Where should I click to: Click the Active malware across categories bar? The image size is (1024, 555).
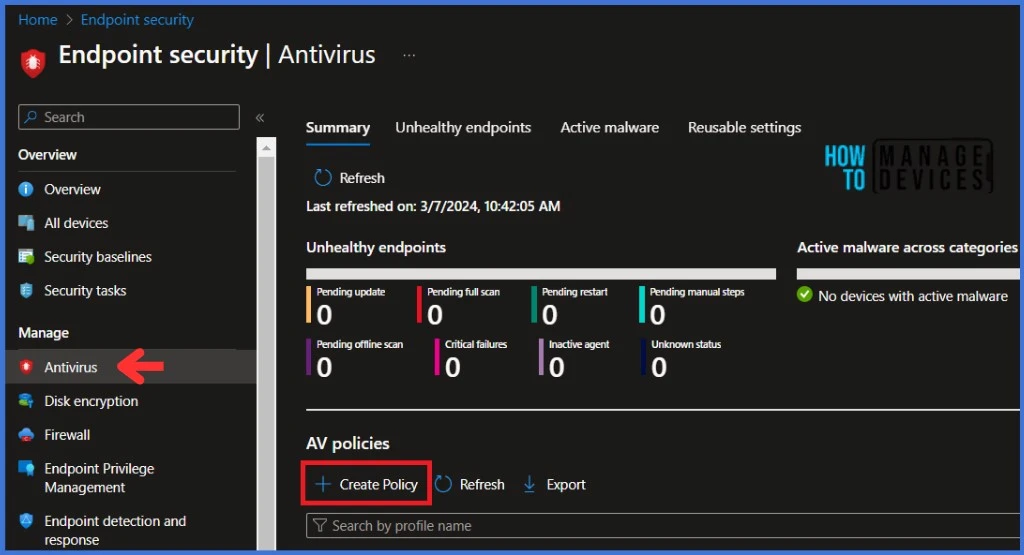click(908, 274)
